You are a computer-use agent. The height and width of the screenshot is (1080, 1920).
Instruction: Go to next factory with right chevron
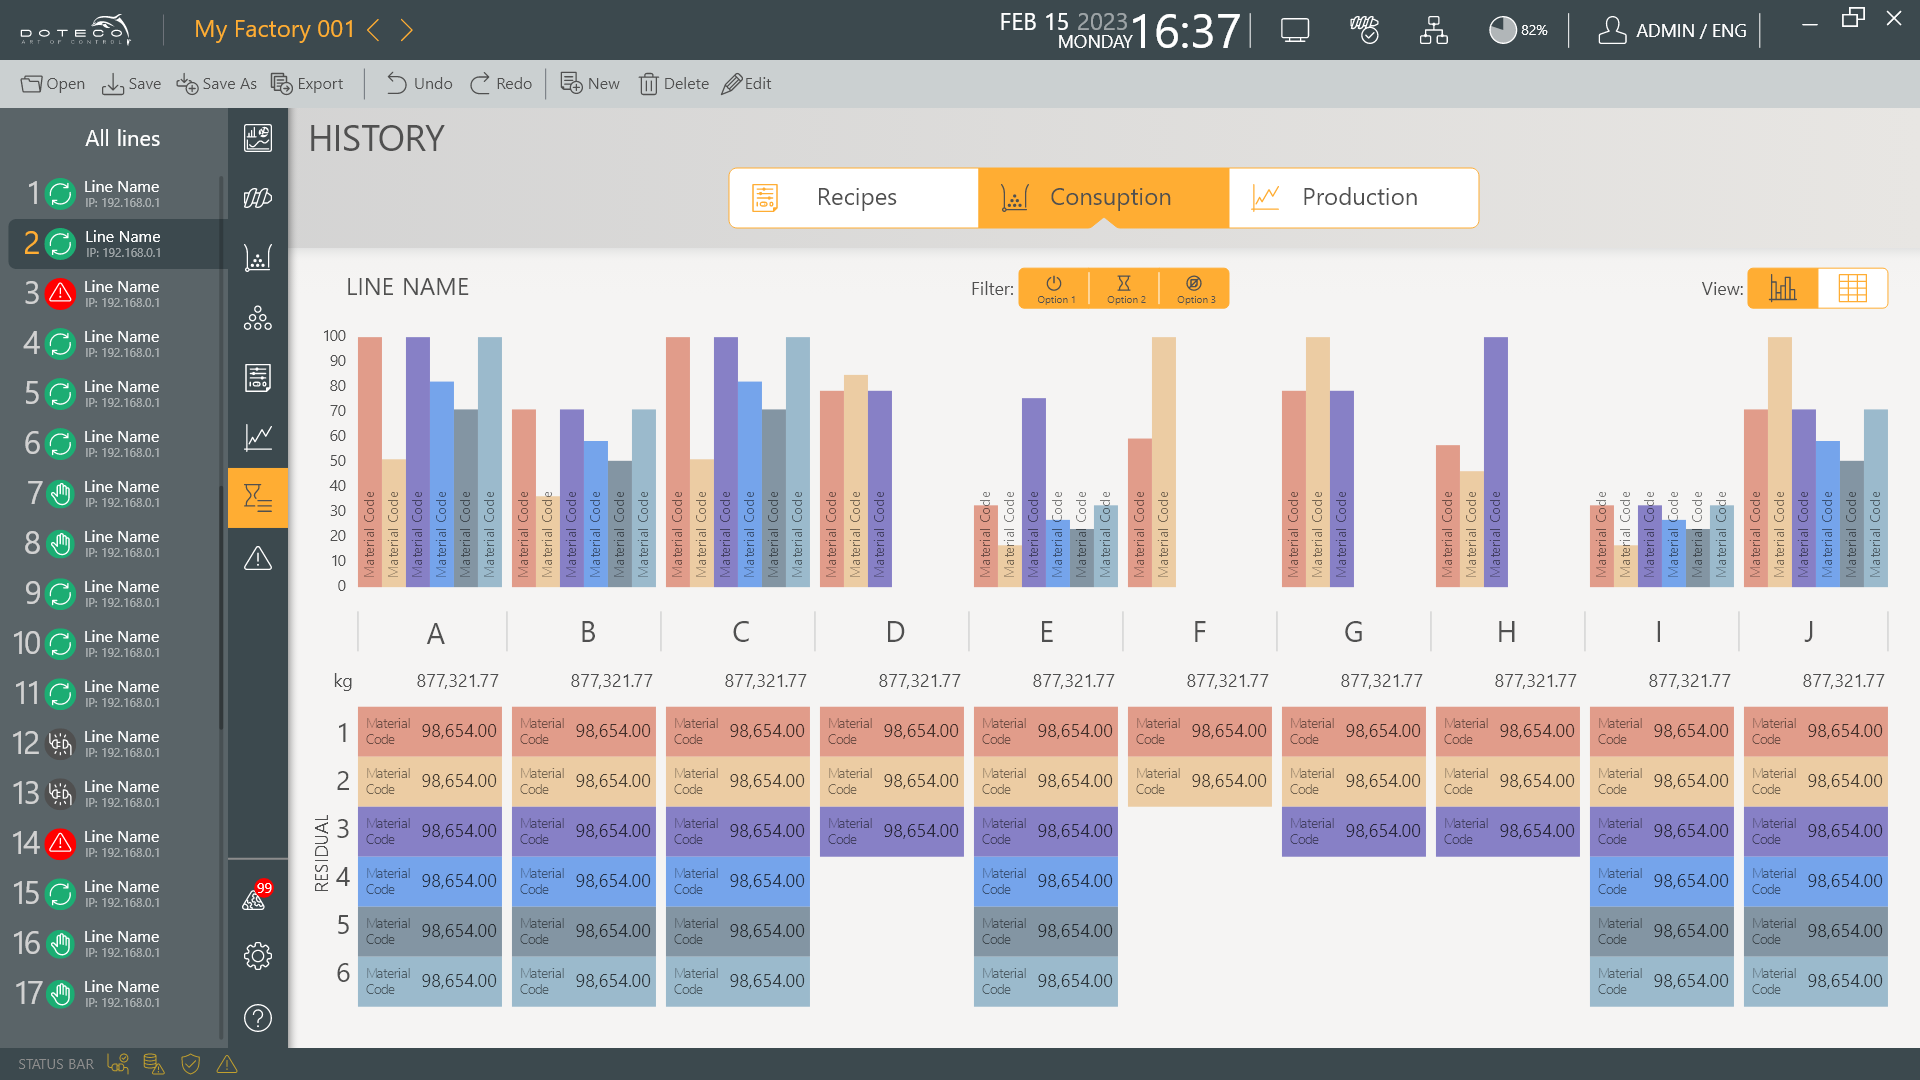click(407, 30)
